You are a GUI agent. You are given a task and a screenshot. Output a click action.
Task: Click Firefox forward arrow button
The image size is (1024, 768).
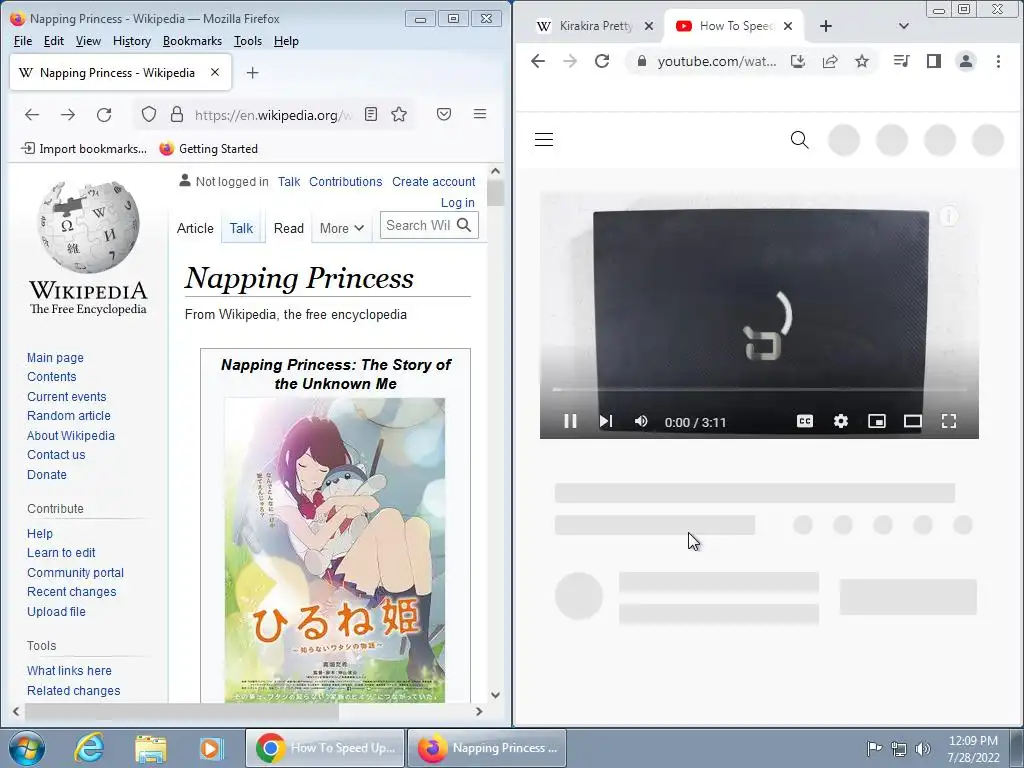pos(68,115)
